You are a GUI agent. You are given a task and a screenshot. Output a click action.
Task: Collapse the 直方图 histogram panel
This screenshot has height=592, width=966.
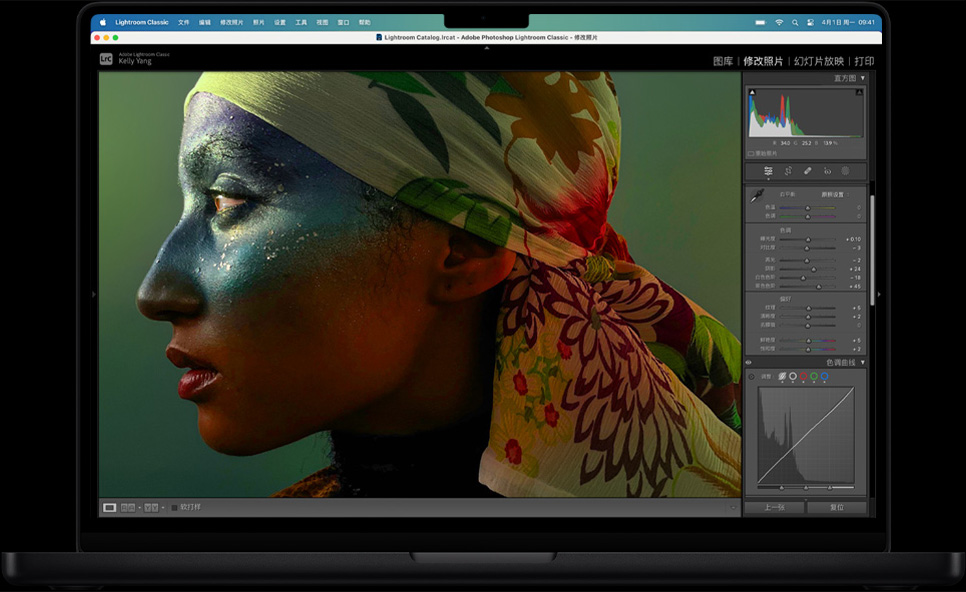click(863, 78)
